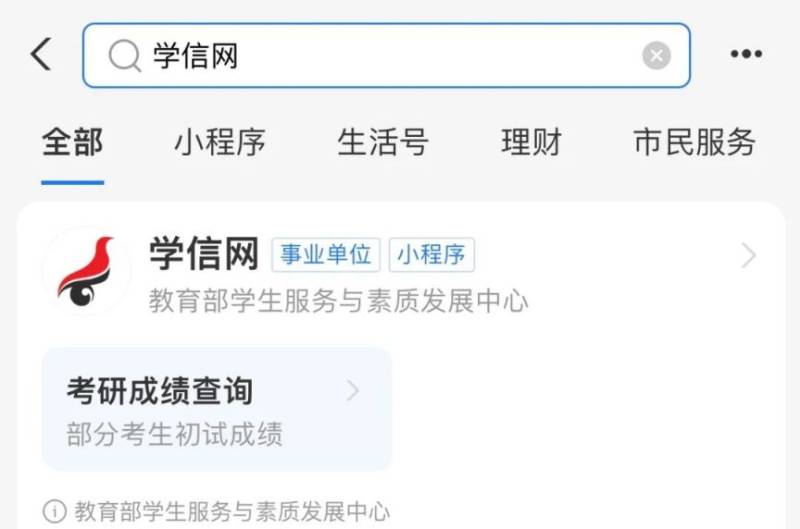800x529 pixels.
Task: Tap 教育部学生服务与素质发展中心 subtitle under 学信网
Action: [x=338, y=300]
